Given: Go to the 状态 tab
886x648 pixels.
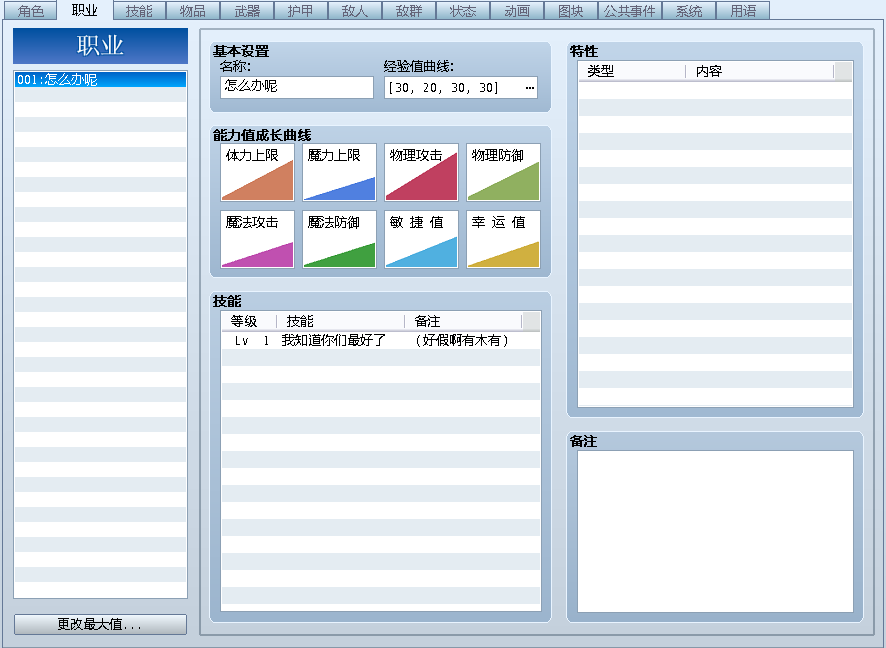Looking at the screenshot, I should [463, 11].
